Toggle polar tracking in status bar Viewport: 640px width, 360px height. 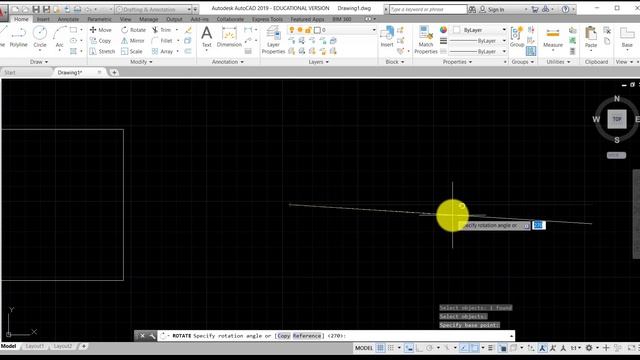pos(429,348)
